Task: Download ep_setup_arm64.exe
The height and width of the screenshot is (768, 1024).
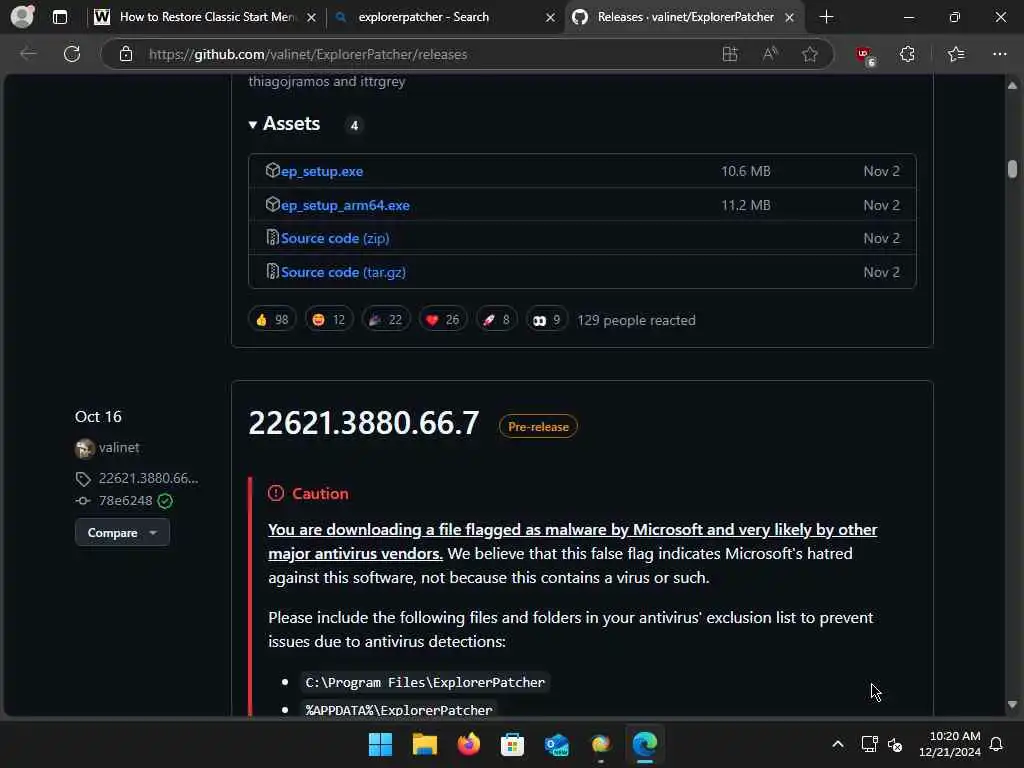Action: [345, 205]
